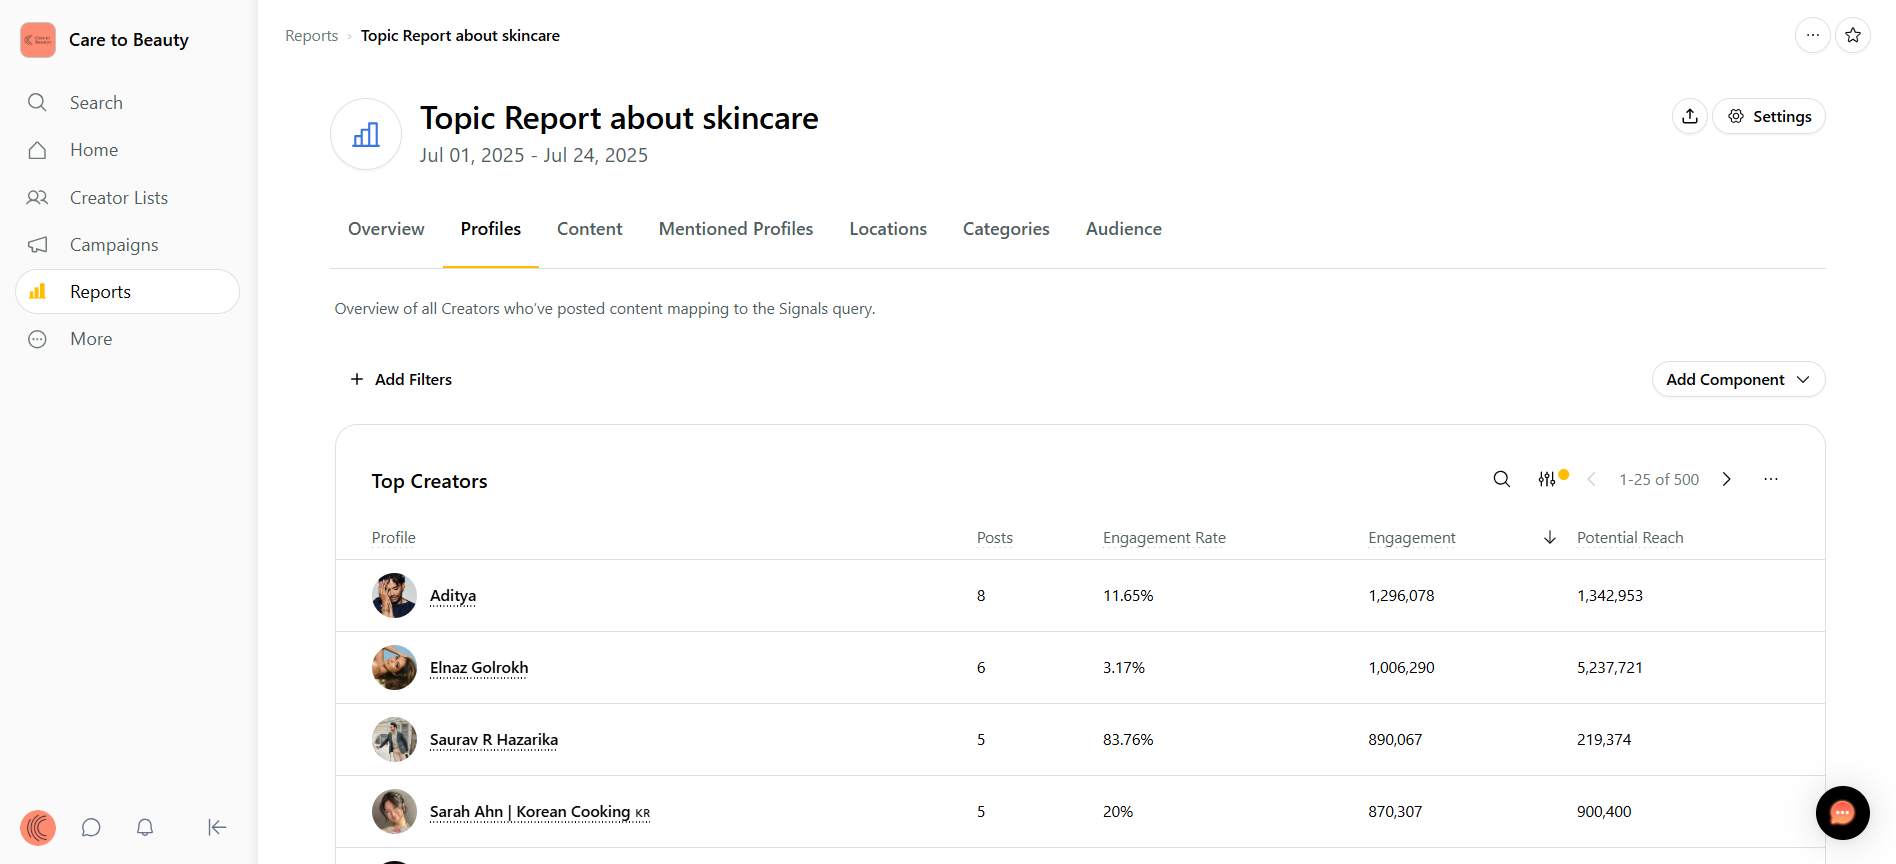Image resolution: width=1896 pixels, height=864 pixels.
Task: Open the Categories tab
Action: click(1006, 229)
